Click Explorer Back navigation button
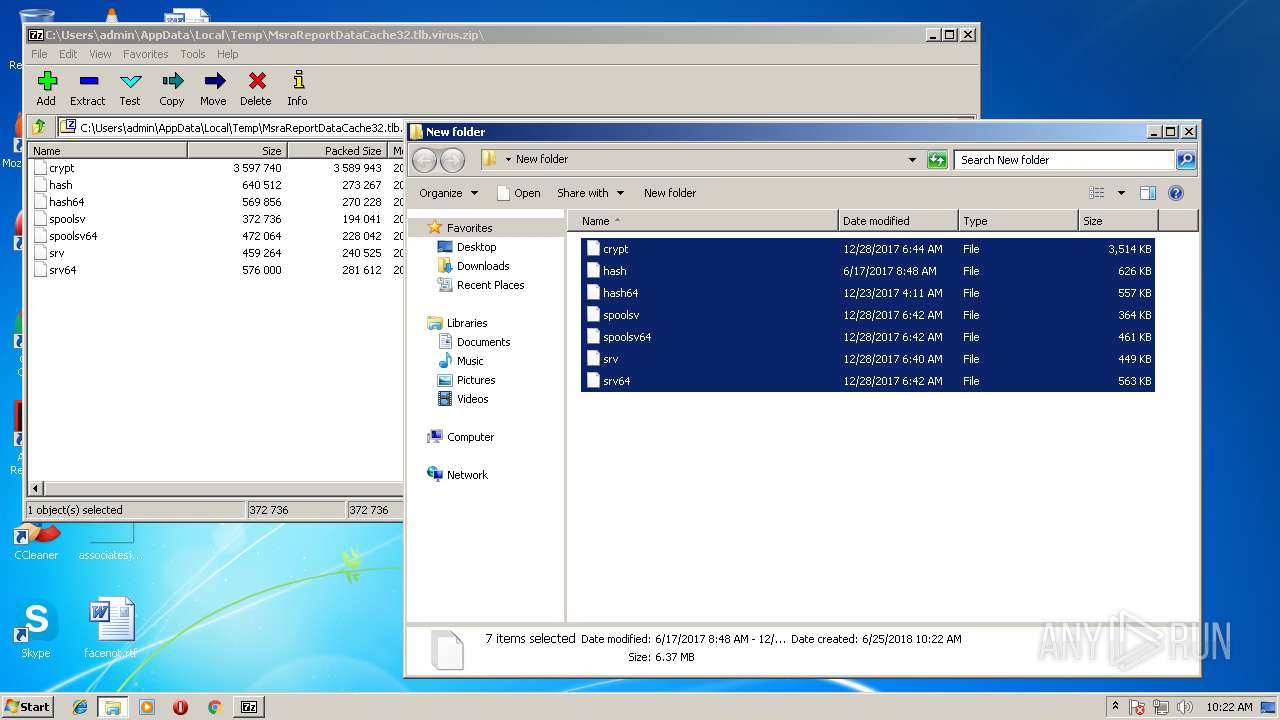 click(x=425, y=160)
